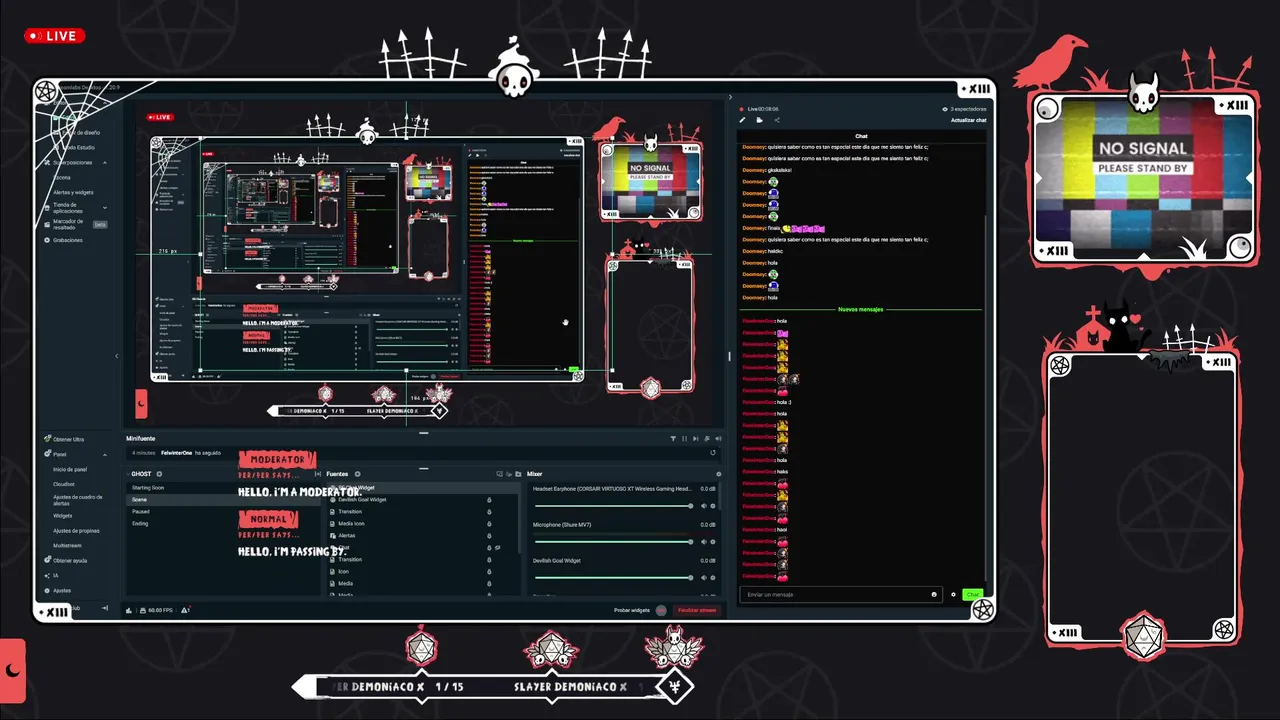Lock the Devilish Goal Widget source
Image resolution: width=1280 pixels, height=720 pixels.
click(x=489, y=500)
